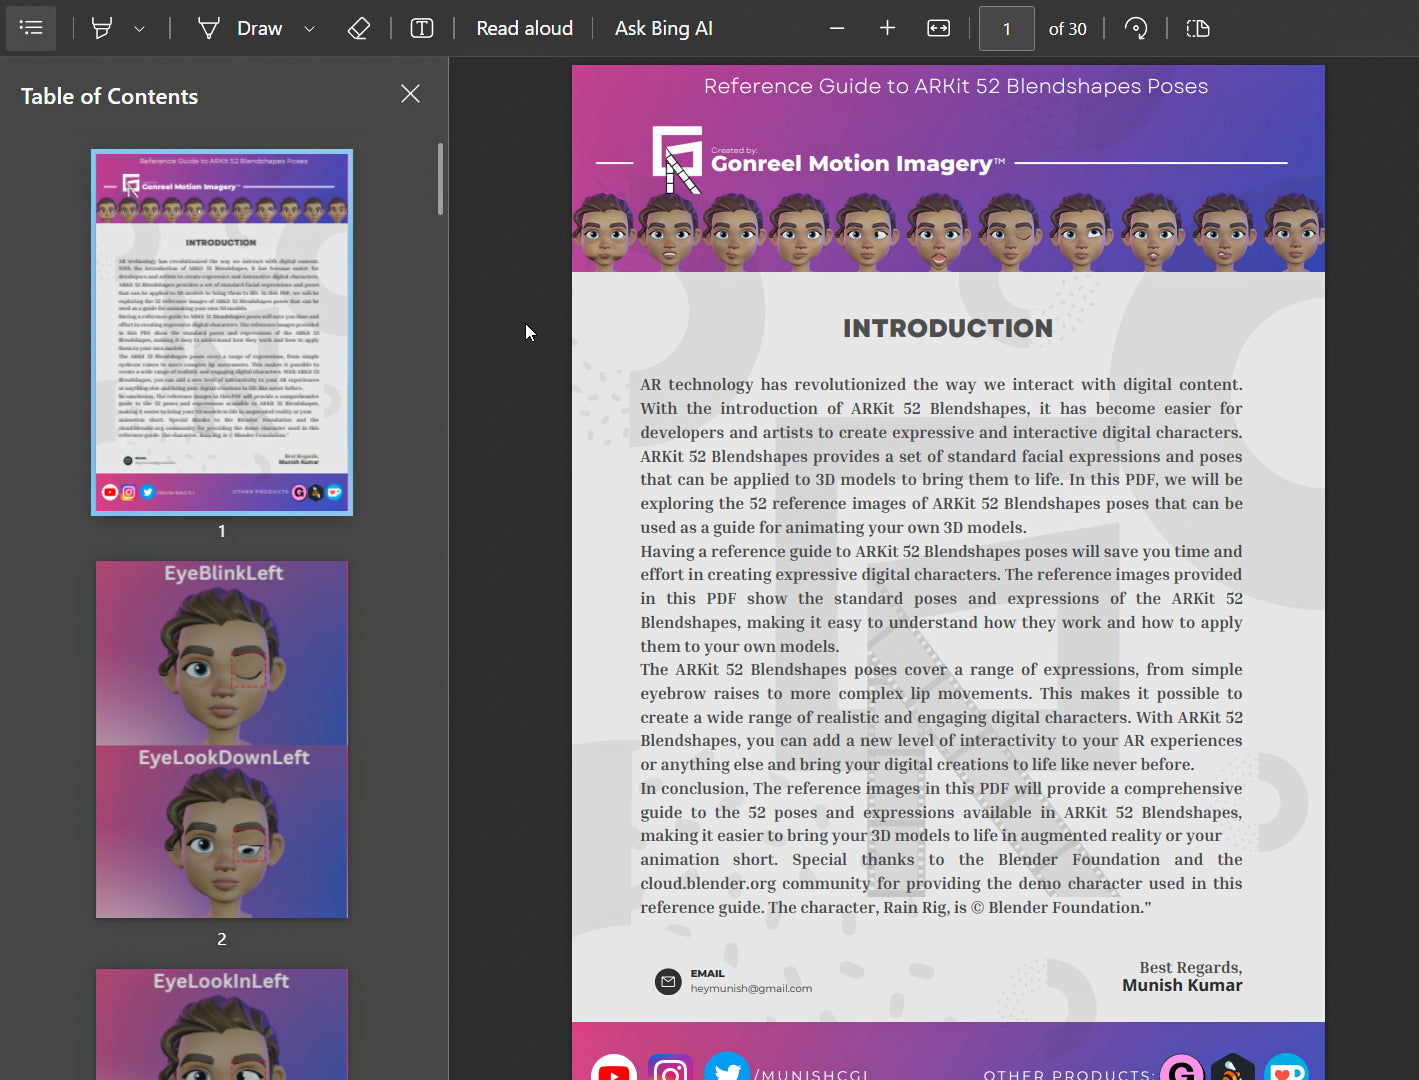Open the heymunish@gmail.com email link
This screenshot has height=1080, width=1419.
click(x=750, y=988)
